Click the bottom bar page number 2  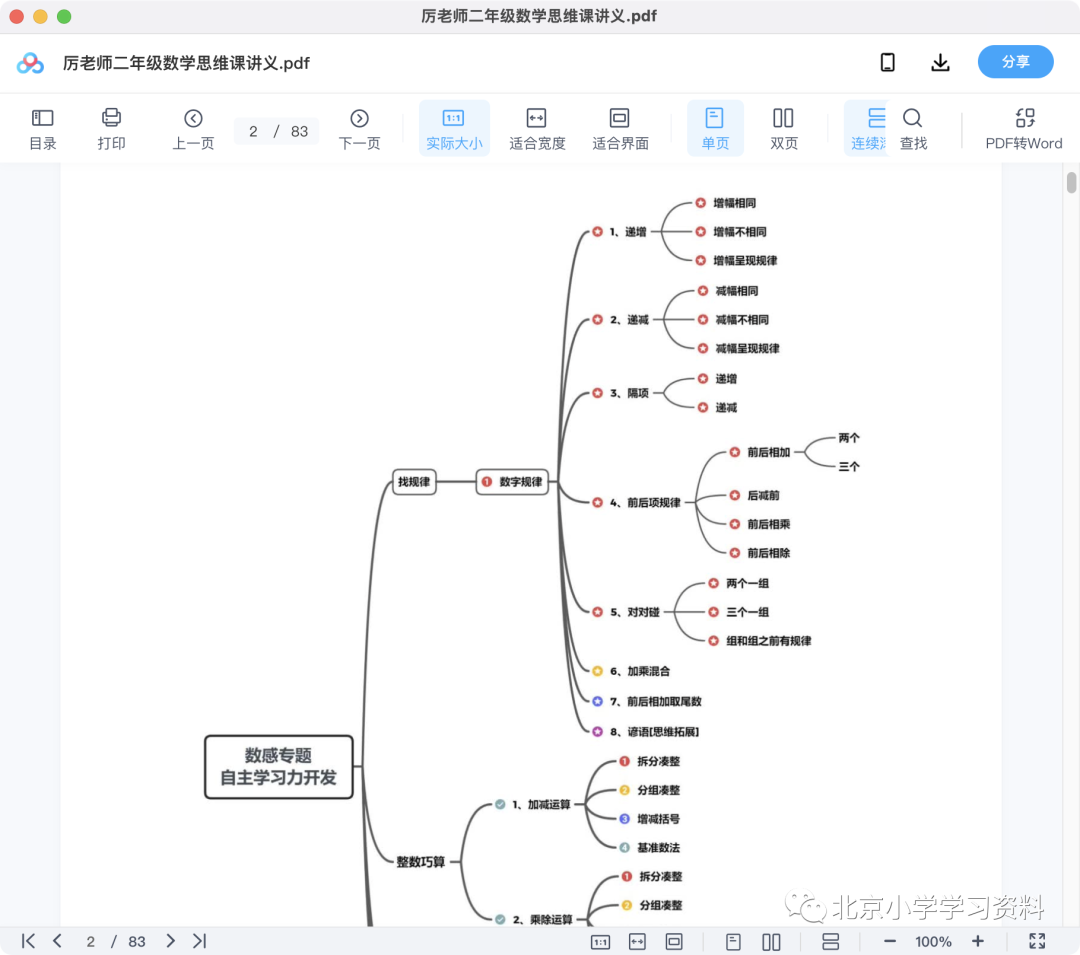(x=90, y=942)
